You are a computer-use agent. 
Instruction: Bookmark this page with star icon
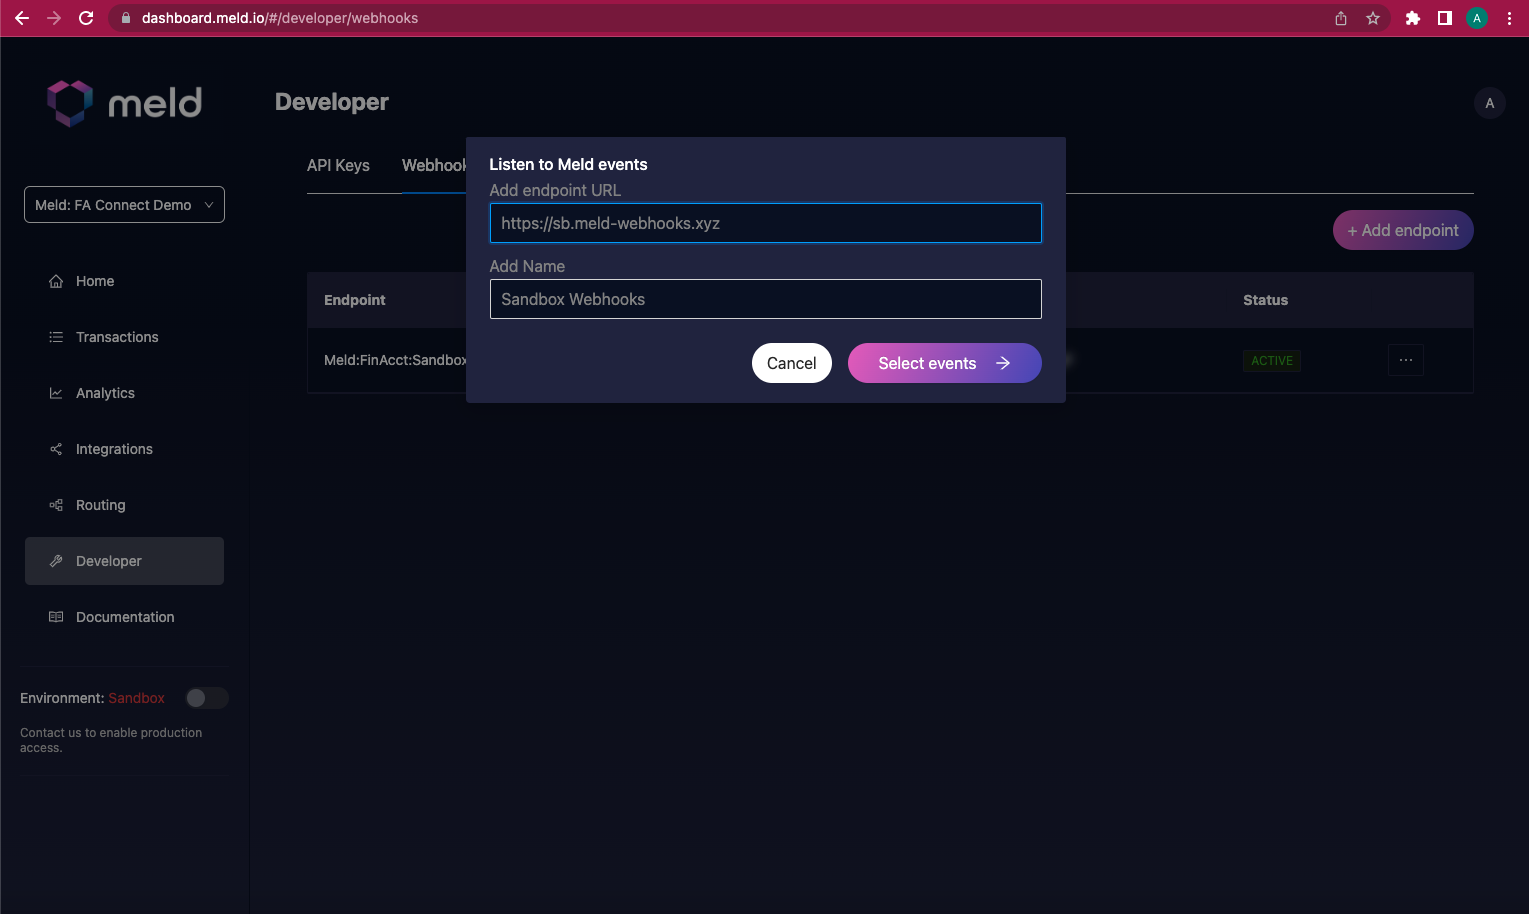(x=1373, y=18)
